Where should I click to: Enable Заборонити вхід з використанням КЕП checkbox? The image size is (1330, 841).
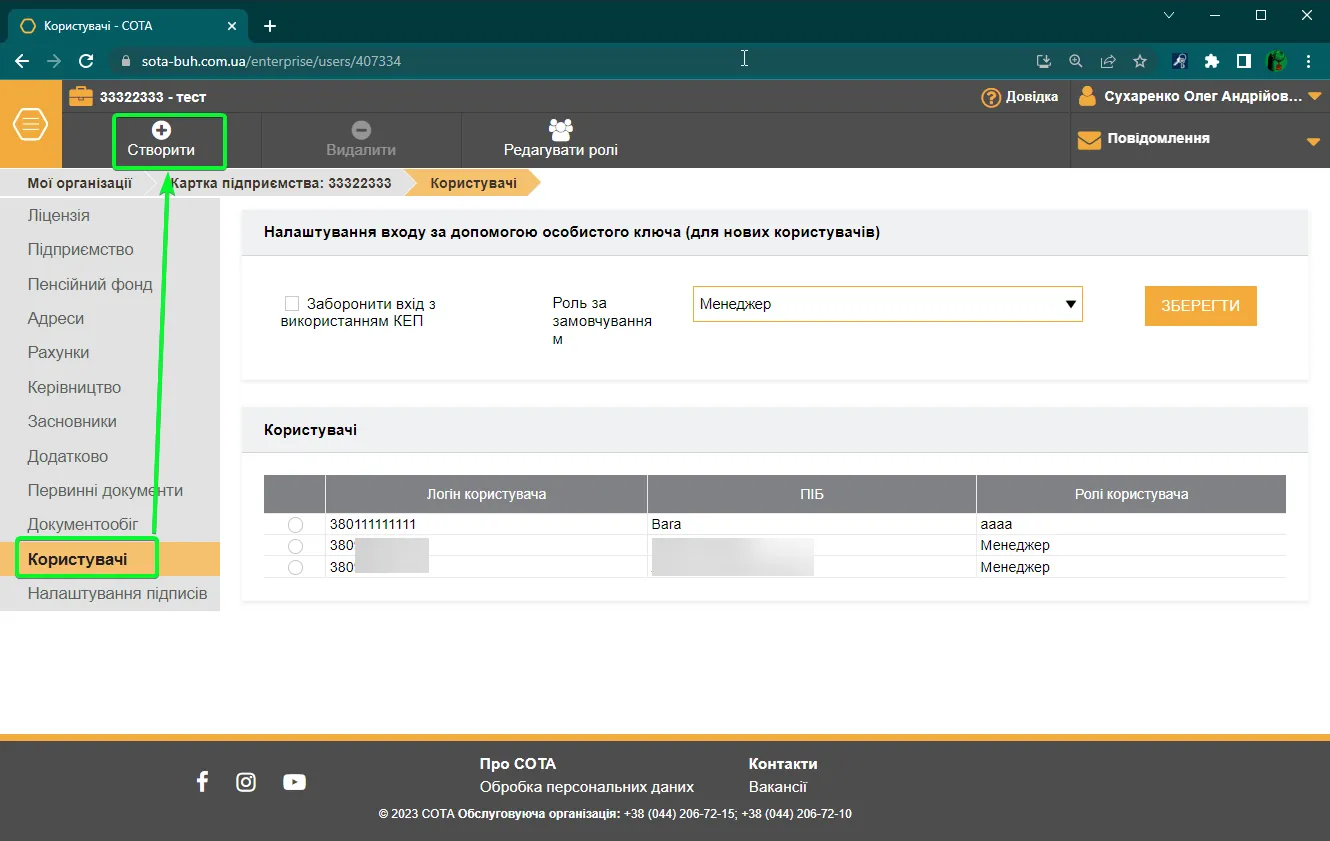click(x=292, y=303)
